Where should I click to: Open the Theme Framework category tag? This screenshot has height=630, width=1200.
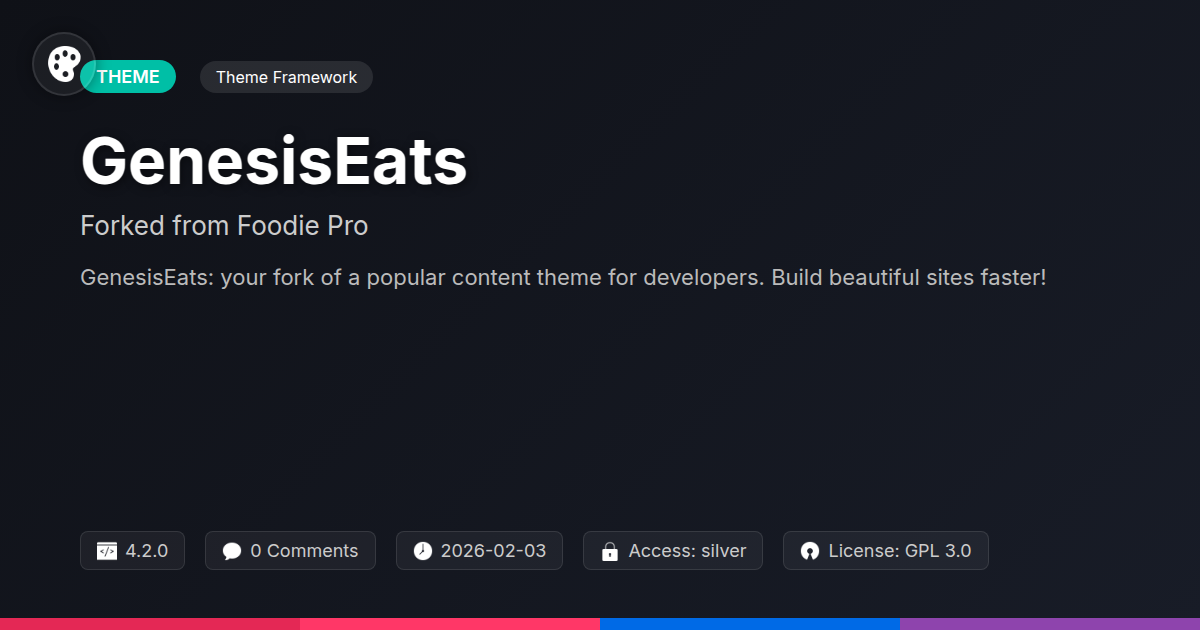coord(286,77)
